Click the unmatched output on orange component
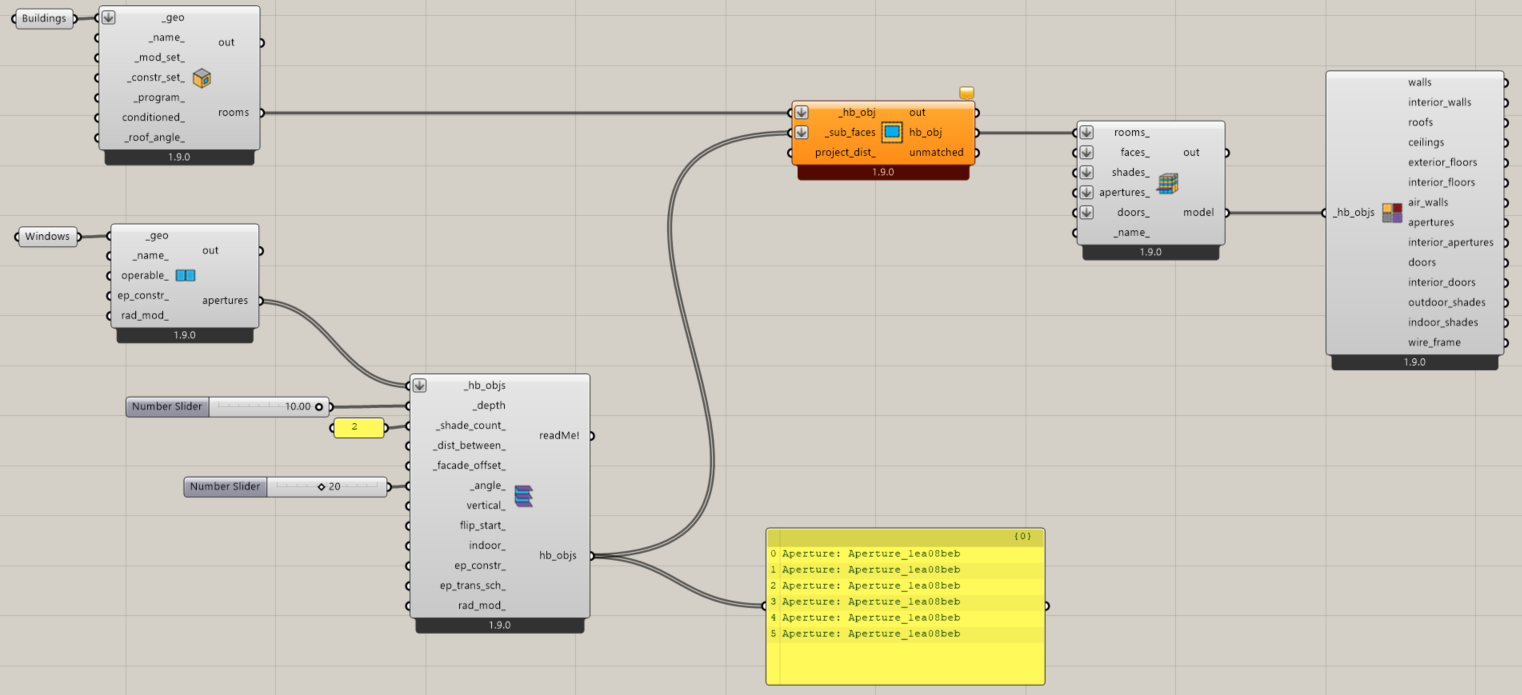The width and height of the screenshot is (1522, 695). [937, 153]
